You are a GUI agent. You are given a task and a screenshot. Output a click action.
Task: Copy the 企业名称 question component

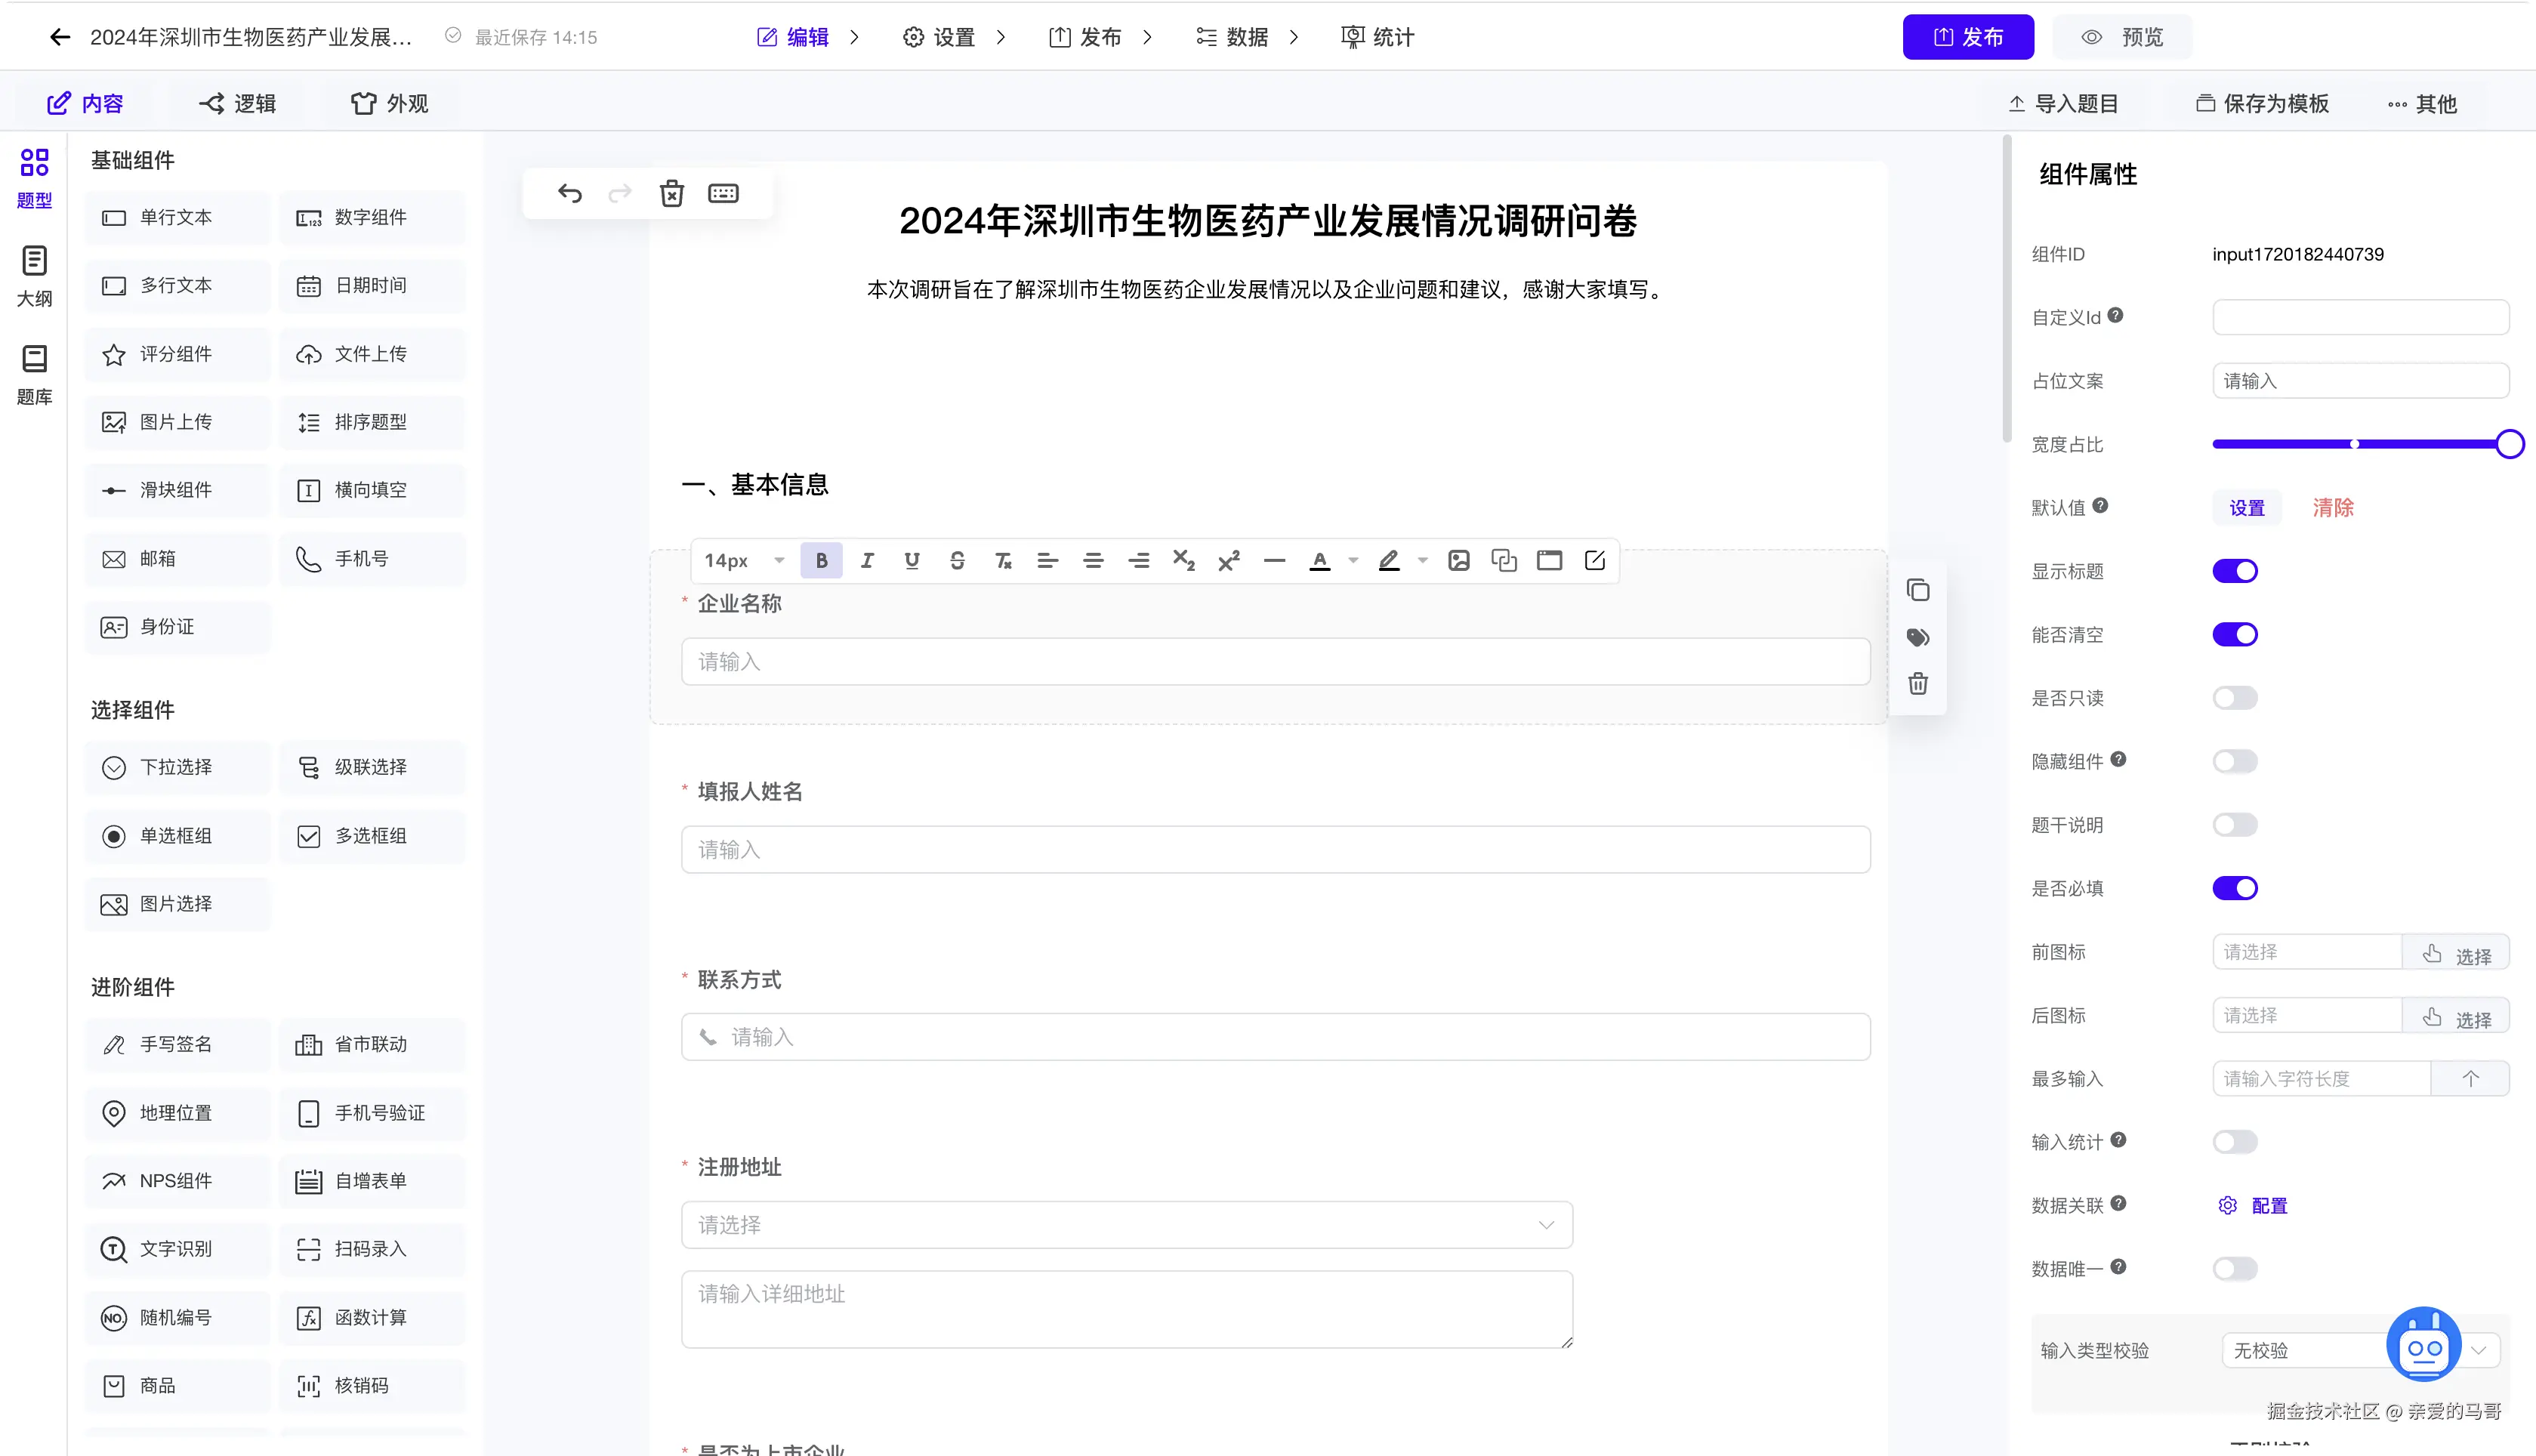1918,591
